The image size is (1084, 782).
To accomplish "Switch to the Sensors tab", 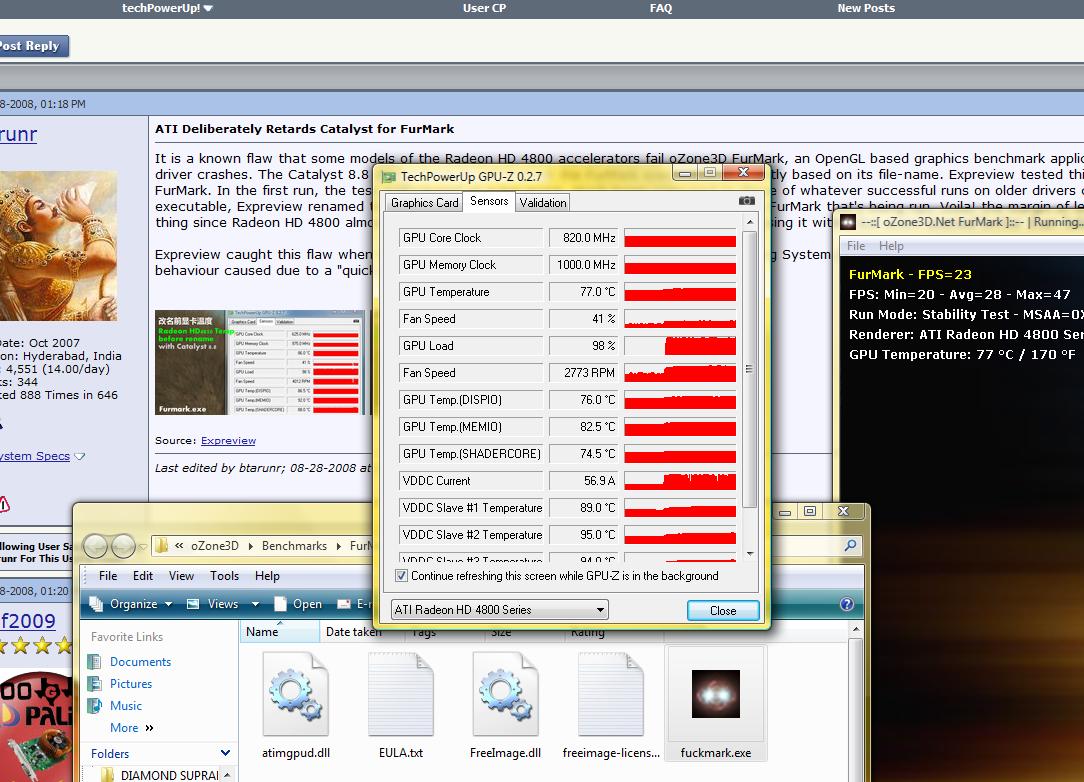I will click(x=489, y=201).
